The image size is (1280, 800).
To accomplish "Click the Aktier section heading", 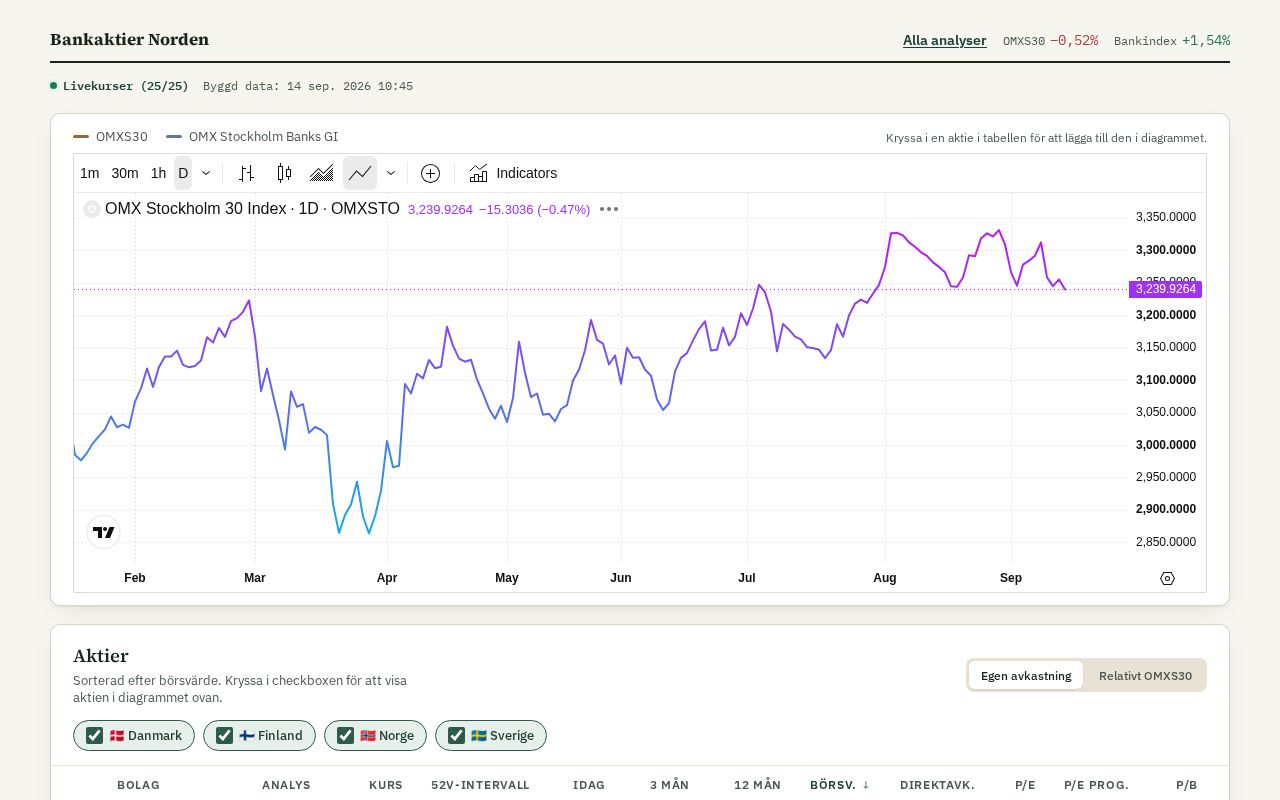I will (x=101, y=656).
